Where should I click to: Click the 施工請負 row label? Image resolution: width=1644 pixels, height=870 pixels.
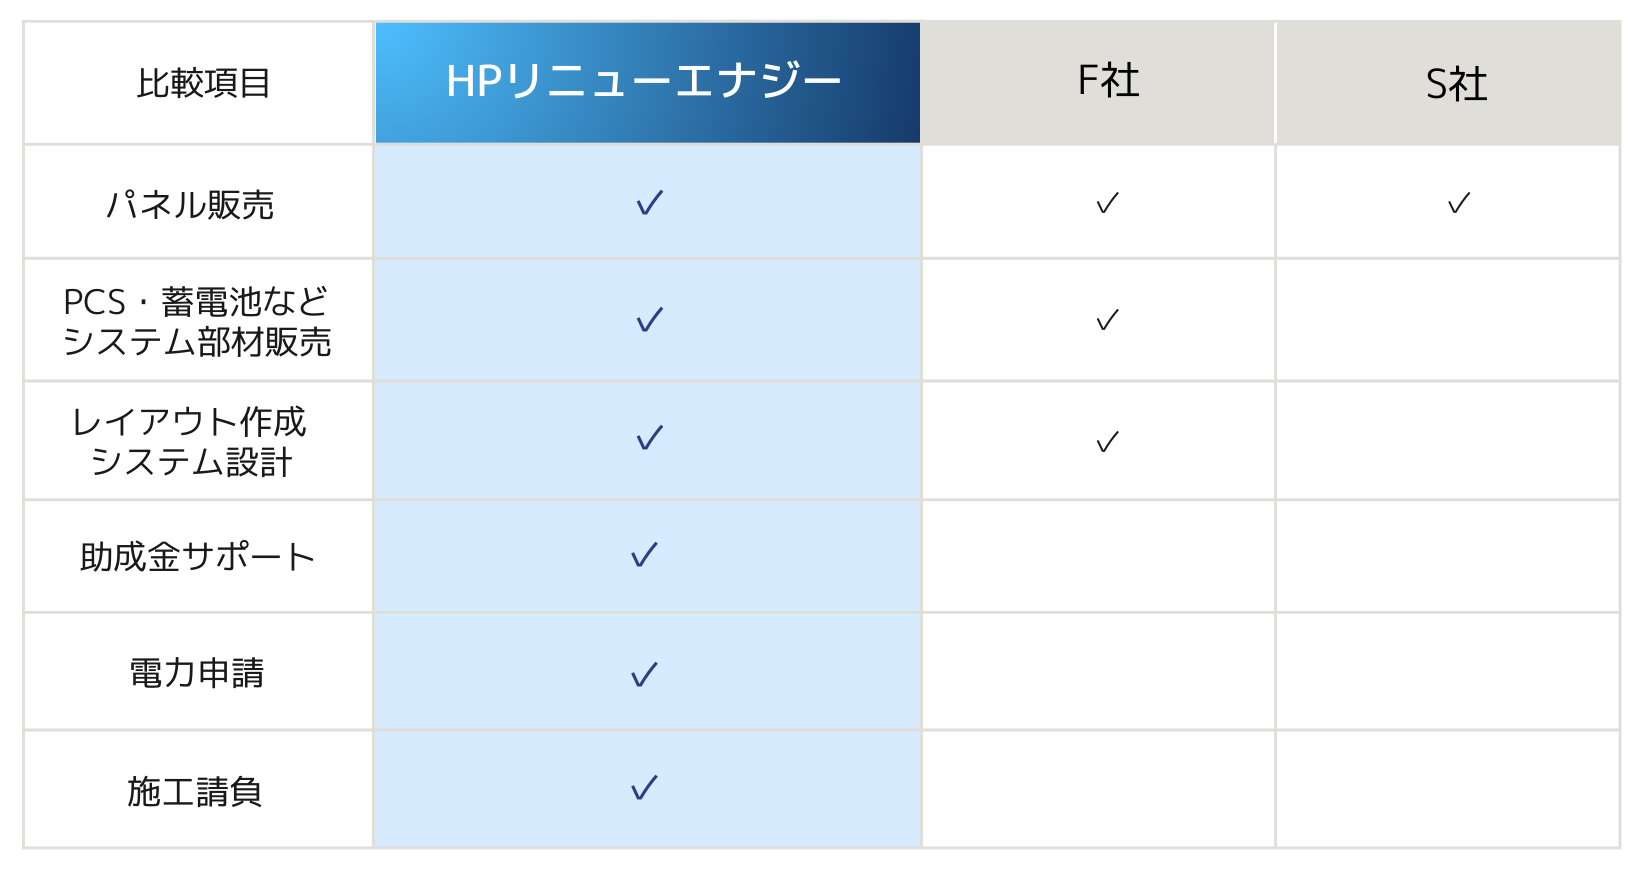[195, 791]
